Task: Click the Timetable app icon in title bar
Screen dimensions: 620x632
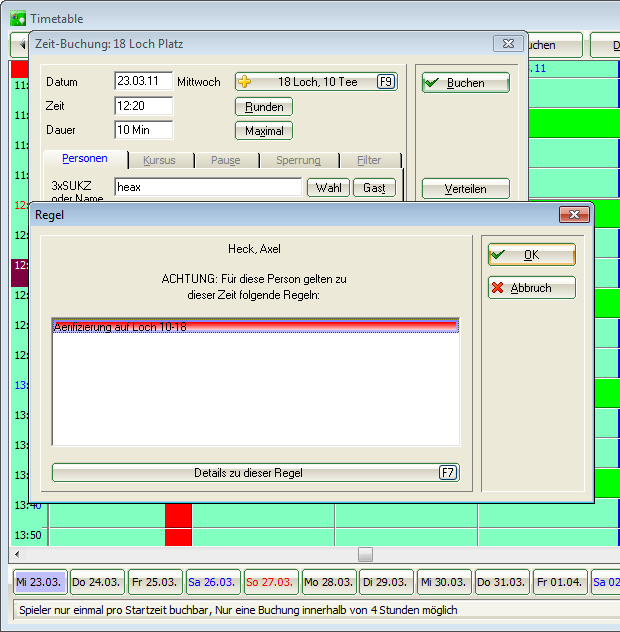Action: [x=17, y=16]
